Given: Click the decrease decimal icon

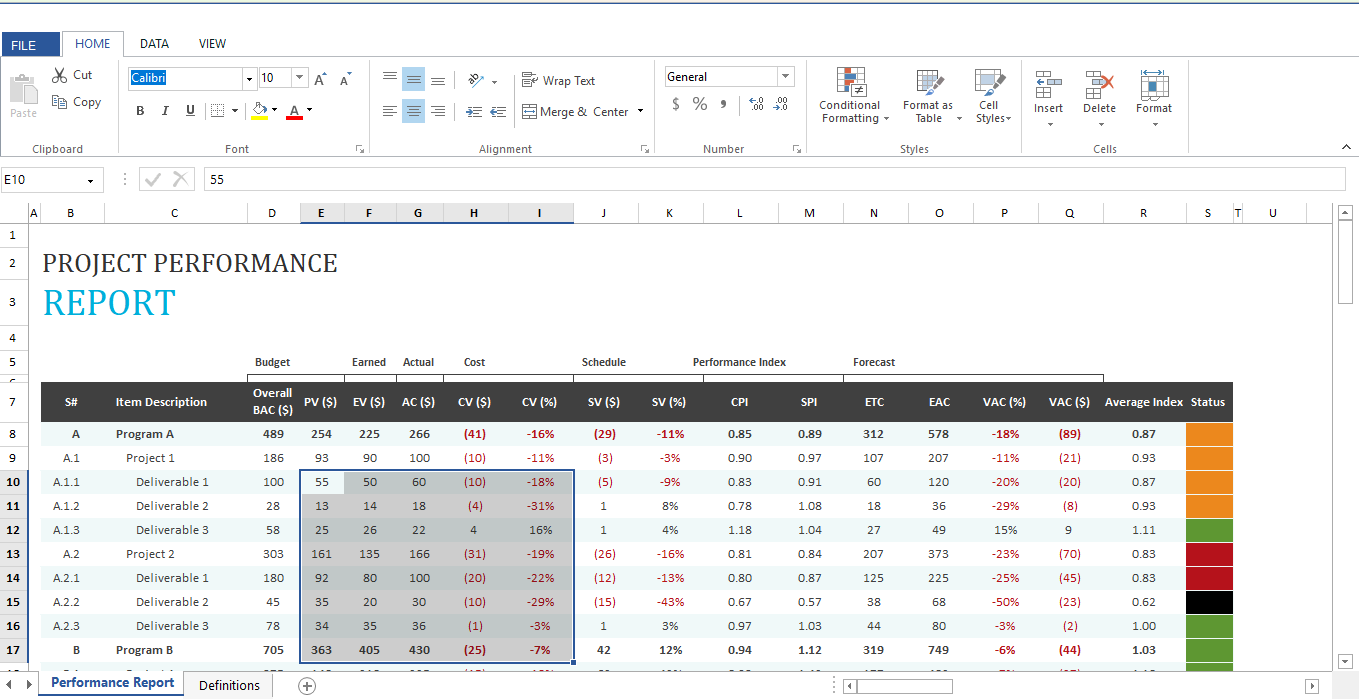Looking at the screenshot, I should [781, 104].
